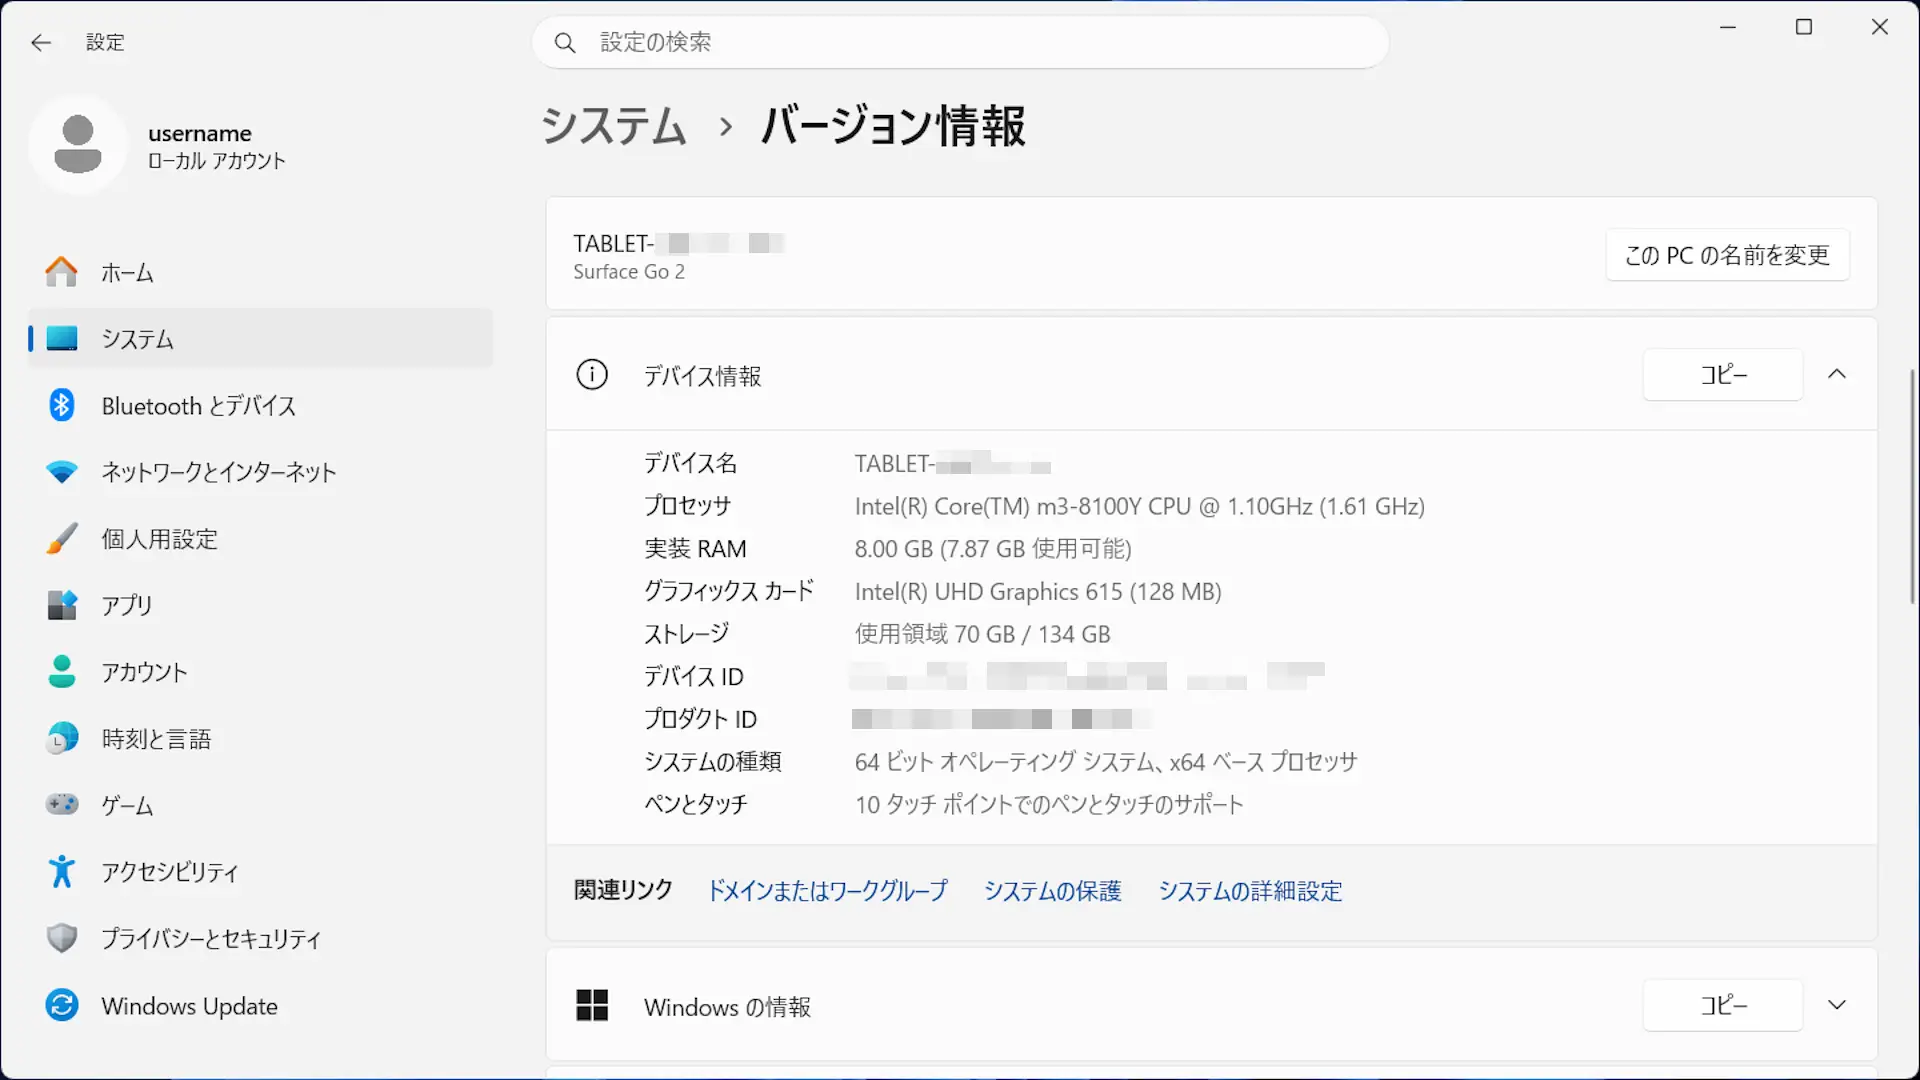Click the Home house icon

click(x=62, y=272)
